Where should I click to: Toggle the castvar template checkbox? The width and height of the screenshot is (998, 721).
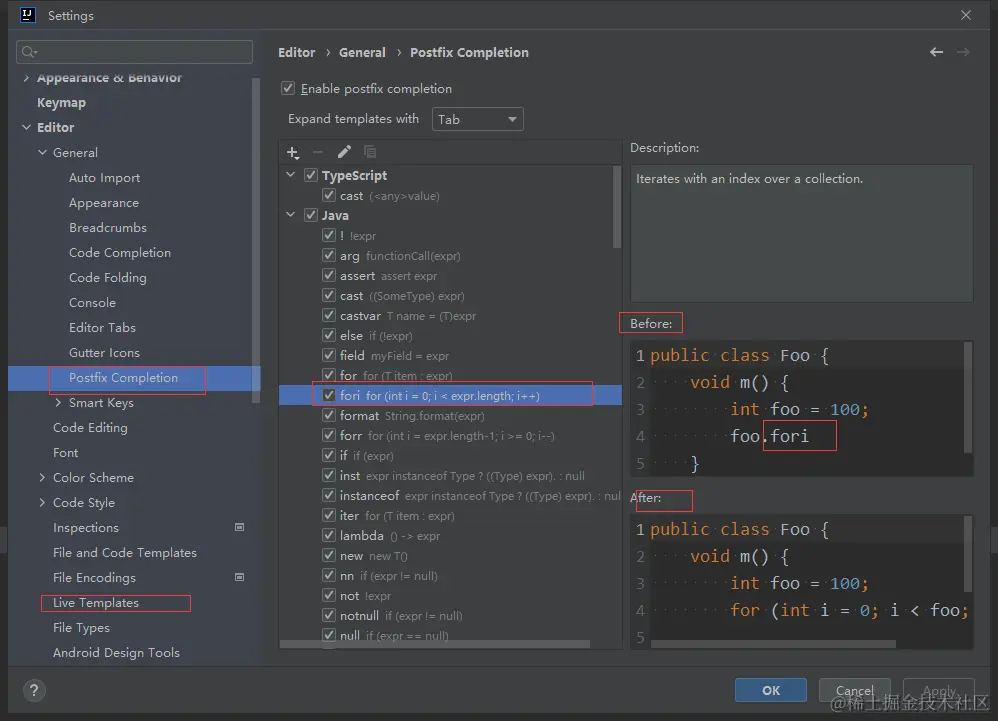pos(328,315)
